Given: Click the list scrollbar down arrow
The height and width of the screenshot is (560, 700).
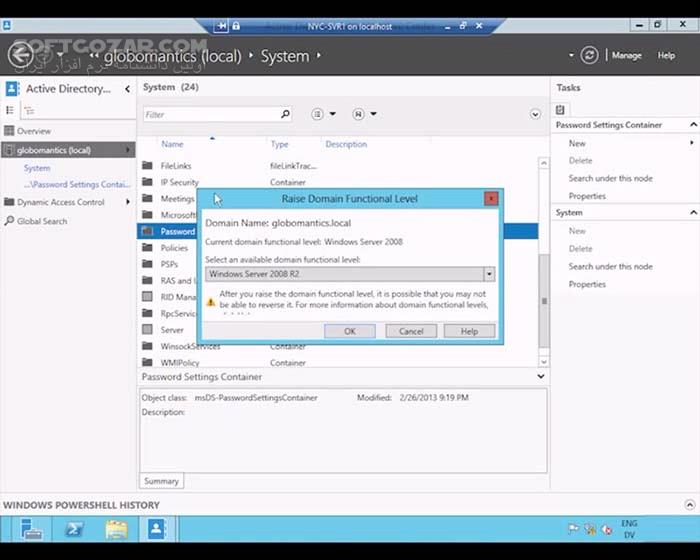Looking at the screenshot, I should (x=544, y=361).
